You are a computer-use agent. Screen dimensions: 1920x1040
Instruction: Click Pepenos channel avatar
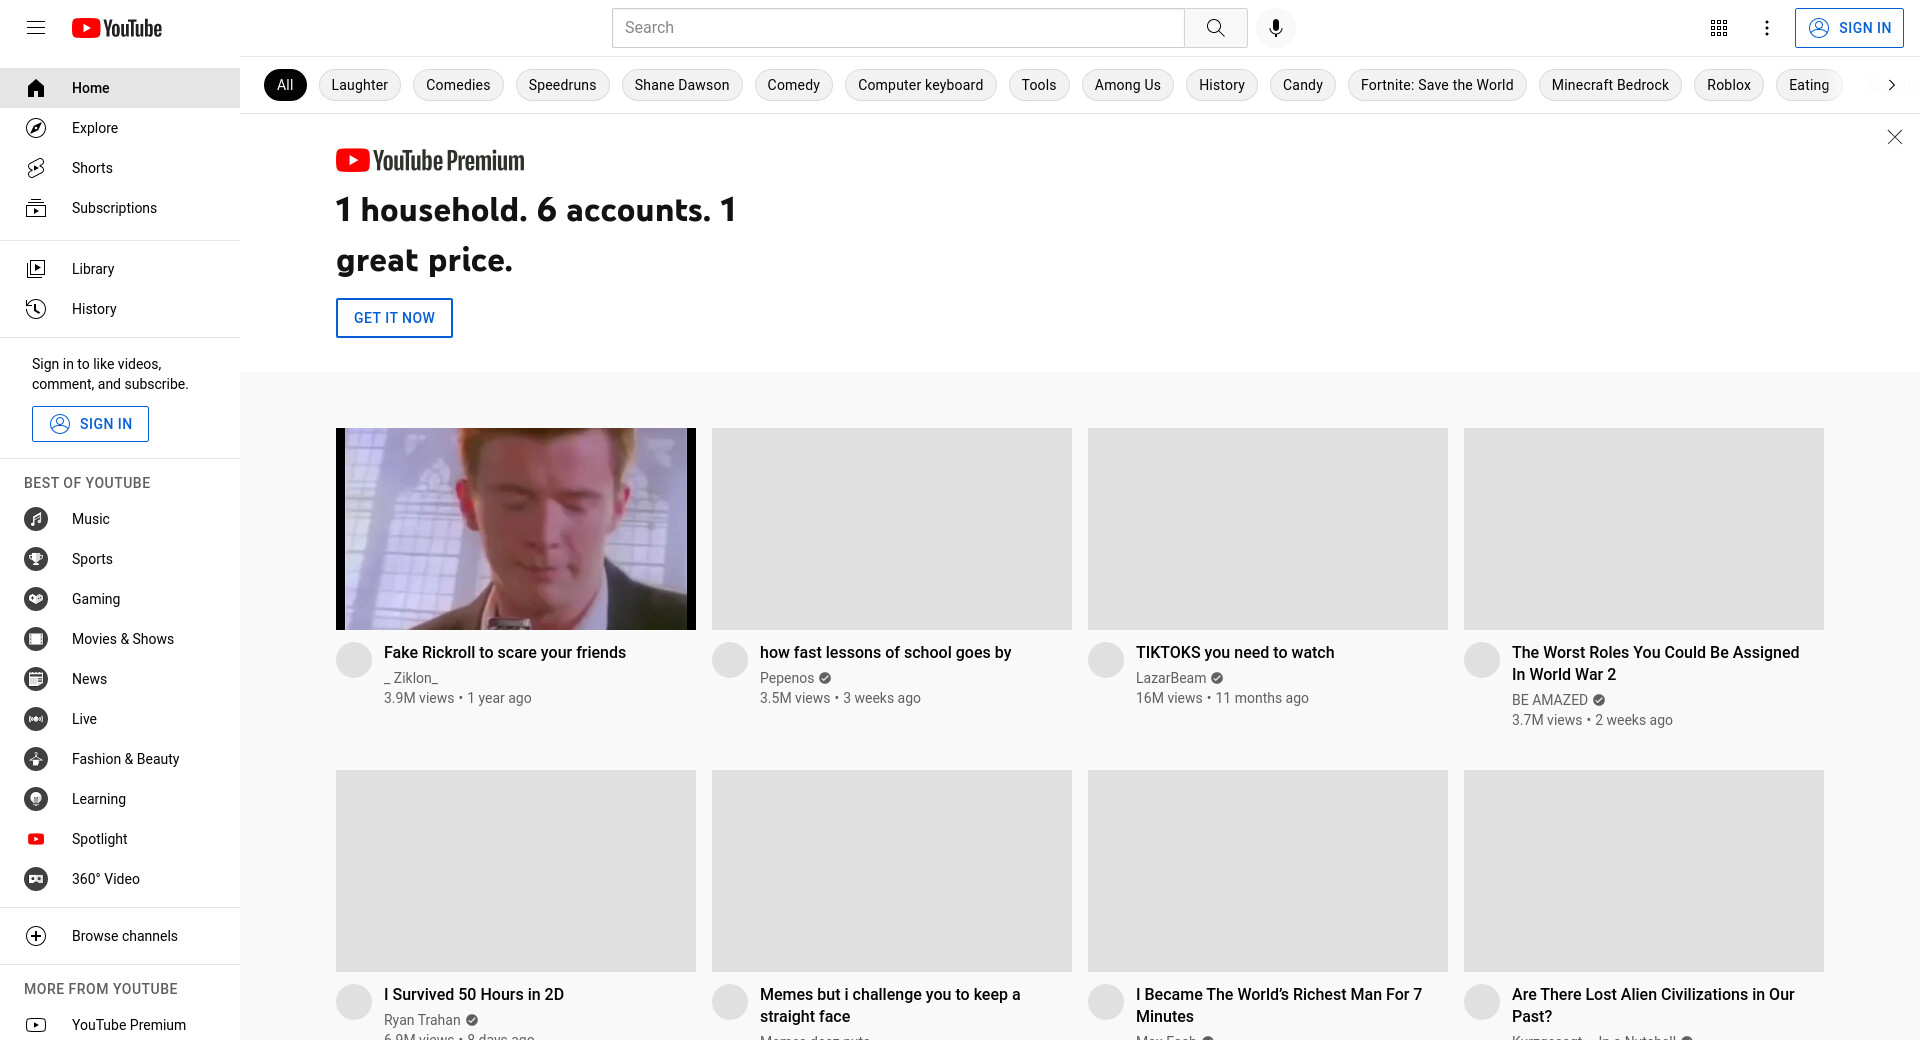(x=730, y=660)
